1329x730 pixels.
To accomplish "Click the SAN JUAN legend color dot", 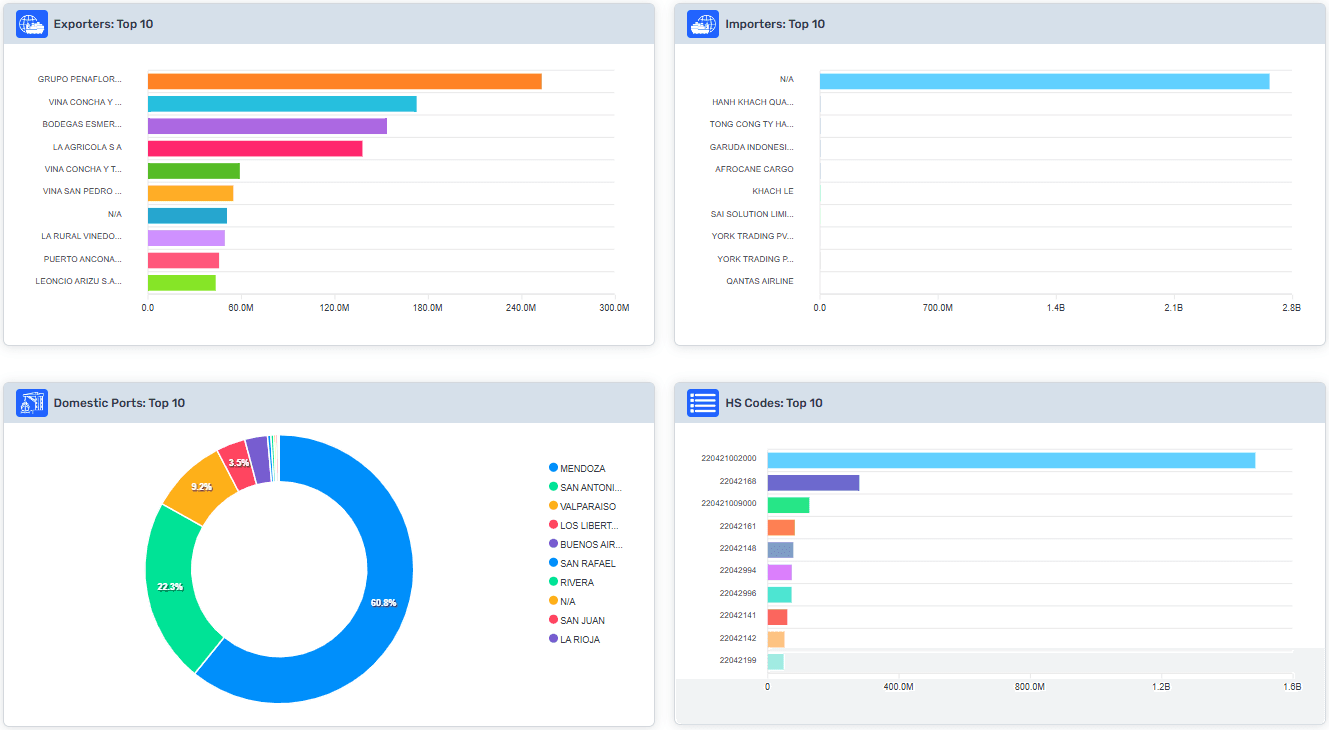I will click(x=553, y=620).
